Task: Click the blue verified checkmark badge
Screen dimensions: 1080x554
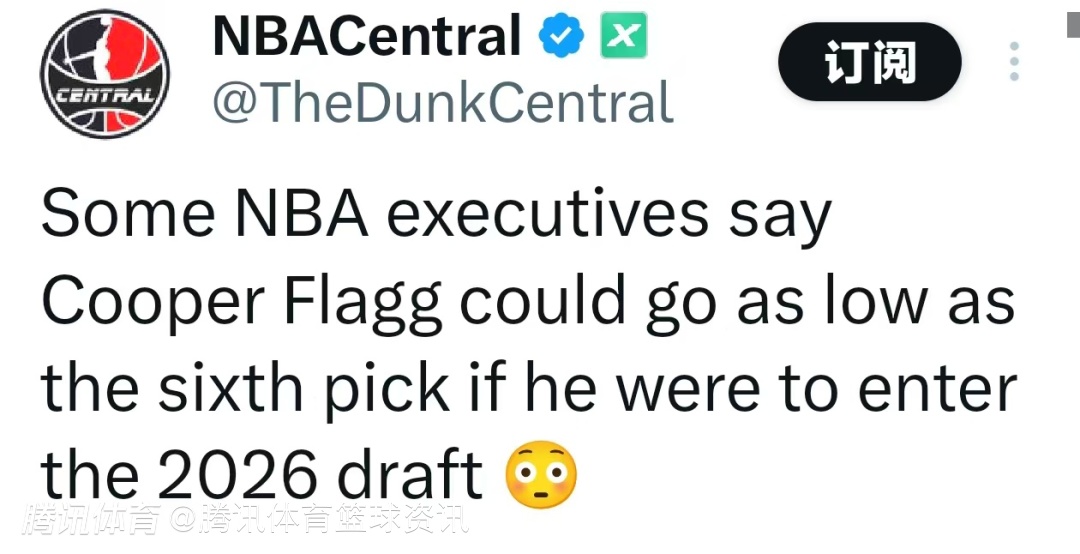Action: click(x=561, y=37)
